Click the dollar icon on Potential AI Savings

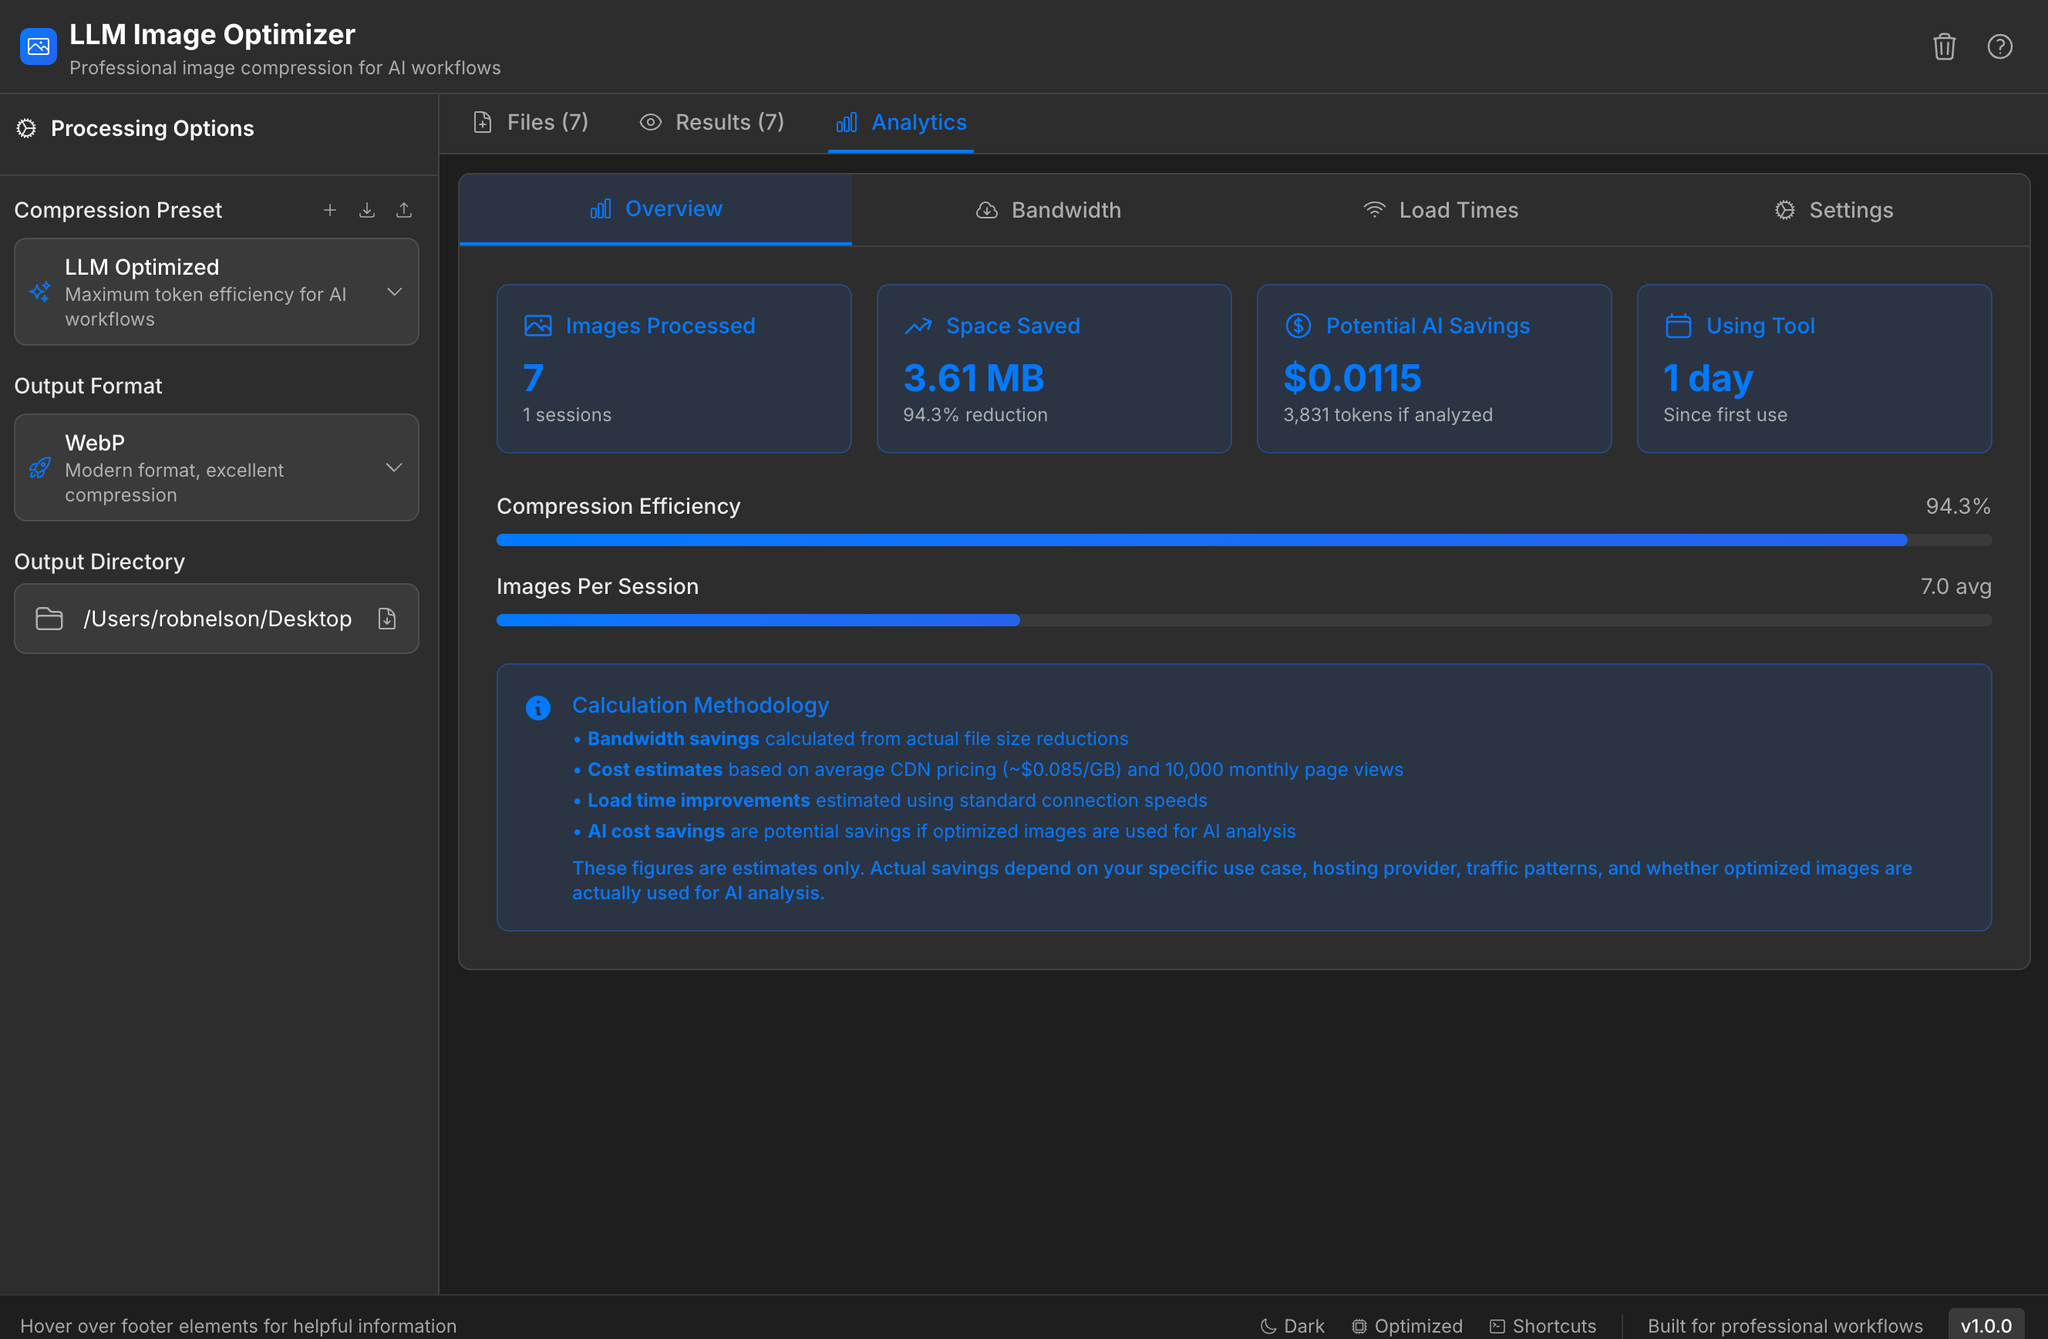pyautogui.click(x=1298, y=326)
